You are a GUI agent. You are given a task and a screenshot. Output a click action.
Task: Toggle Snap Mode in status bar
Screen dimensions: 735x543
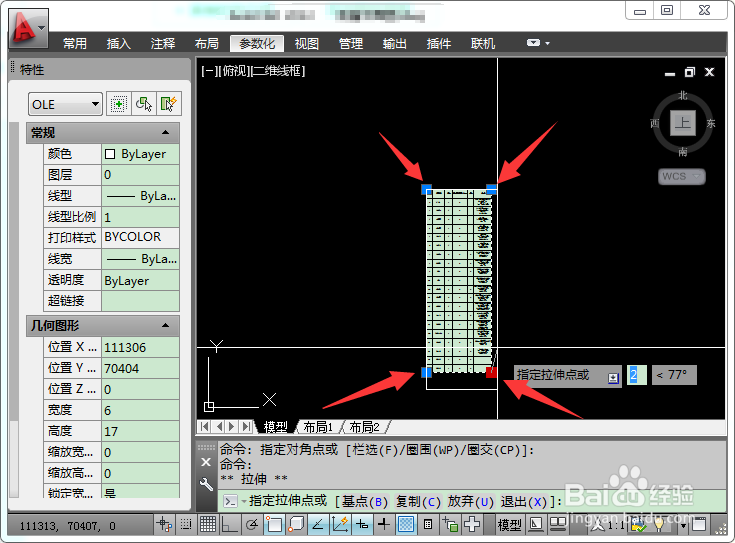186,524
